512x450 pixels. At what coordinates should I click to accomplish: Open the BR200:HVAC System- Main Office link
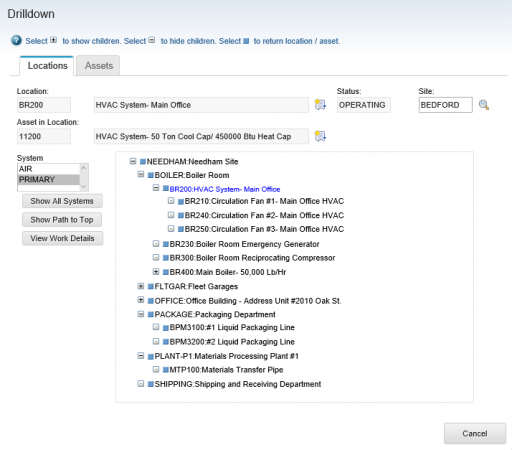point(225,189)
